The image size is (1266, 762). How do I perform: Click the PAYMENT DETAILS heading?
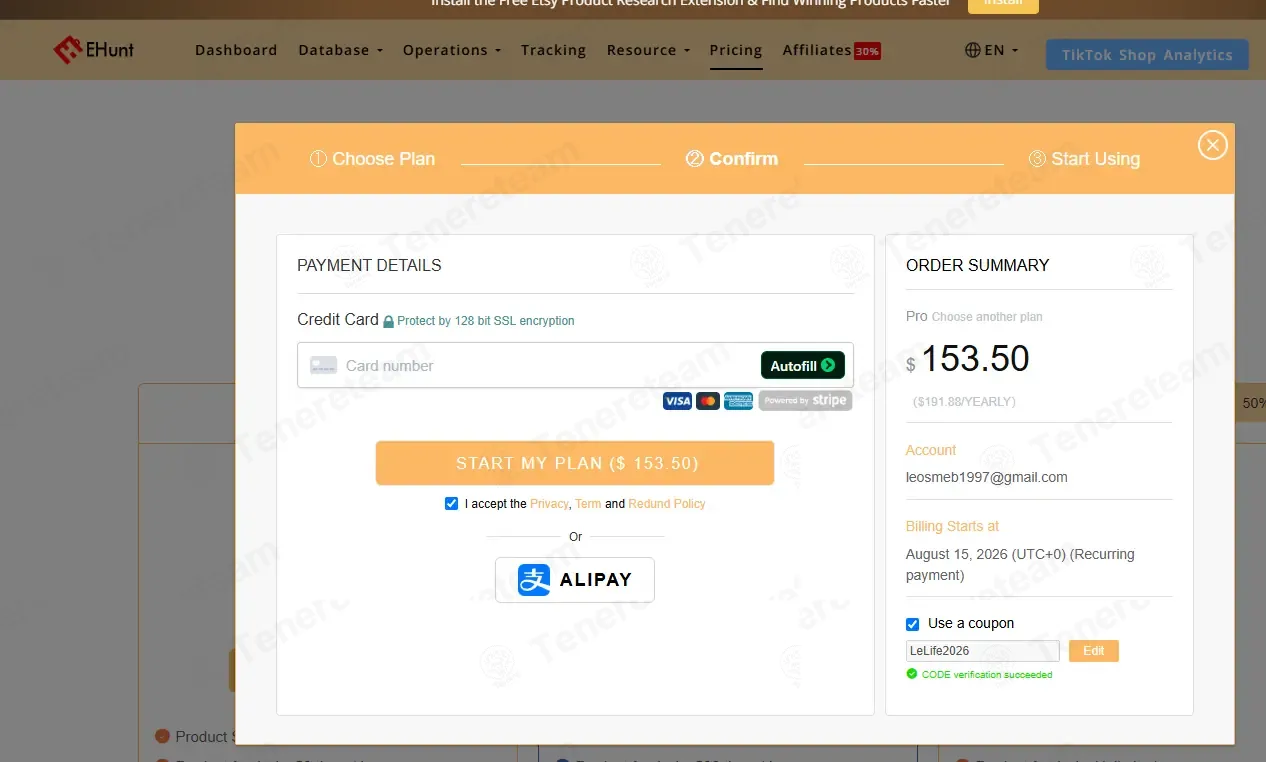369,265
